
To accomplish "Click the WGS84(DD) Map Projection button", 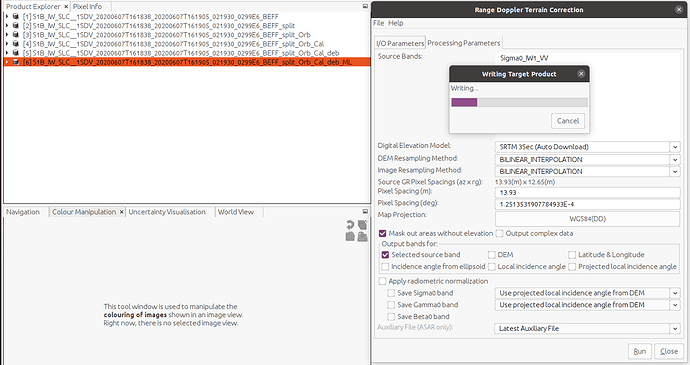I will pyautogui.click(x=587, y=219).
